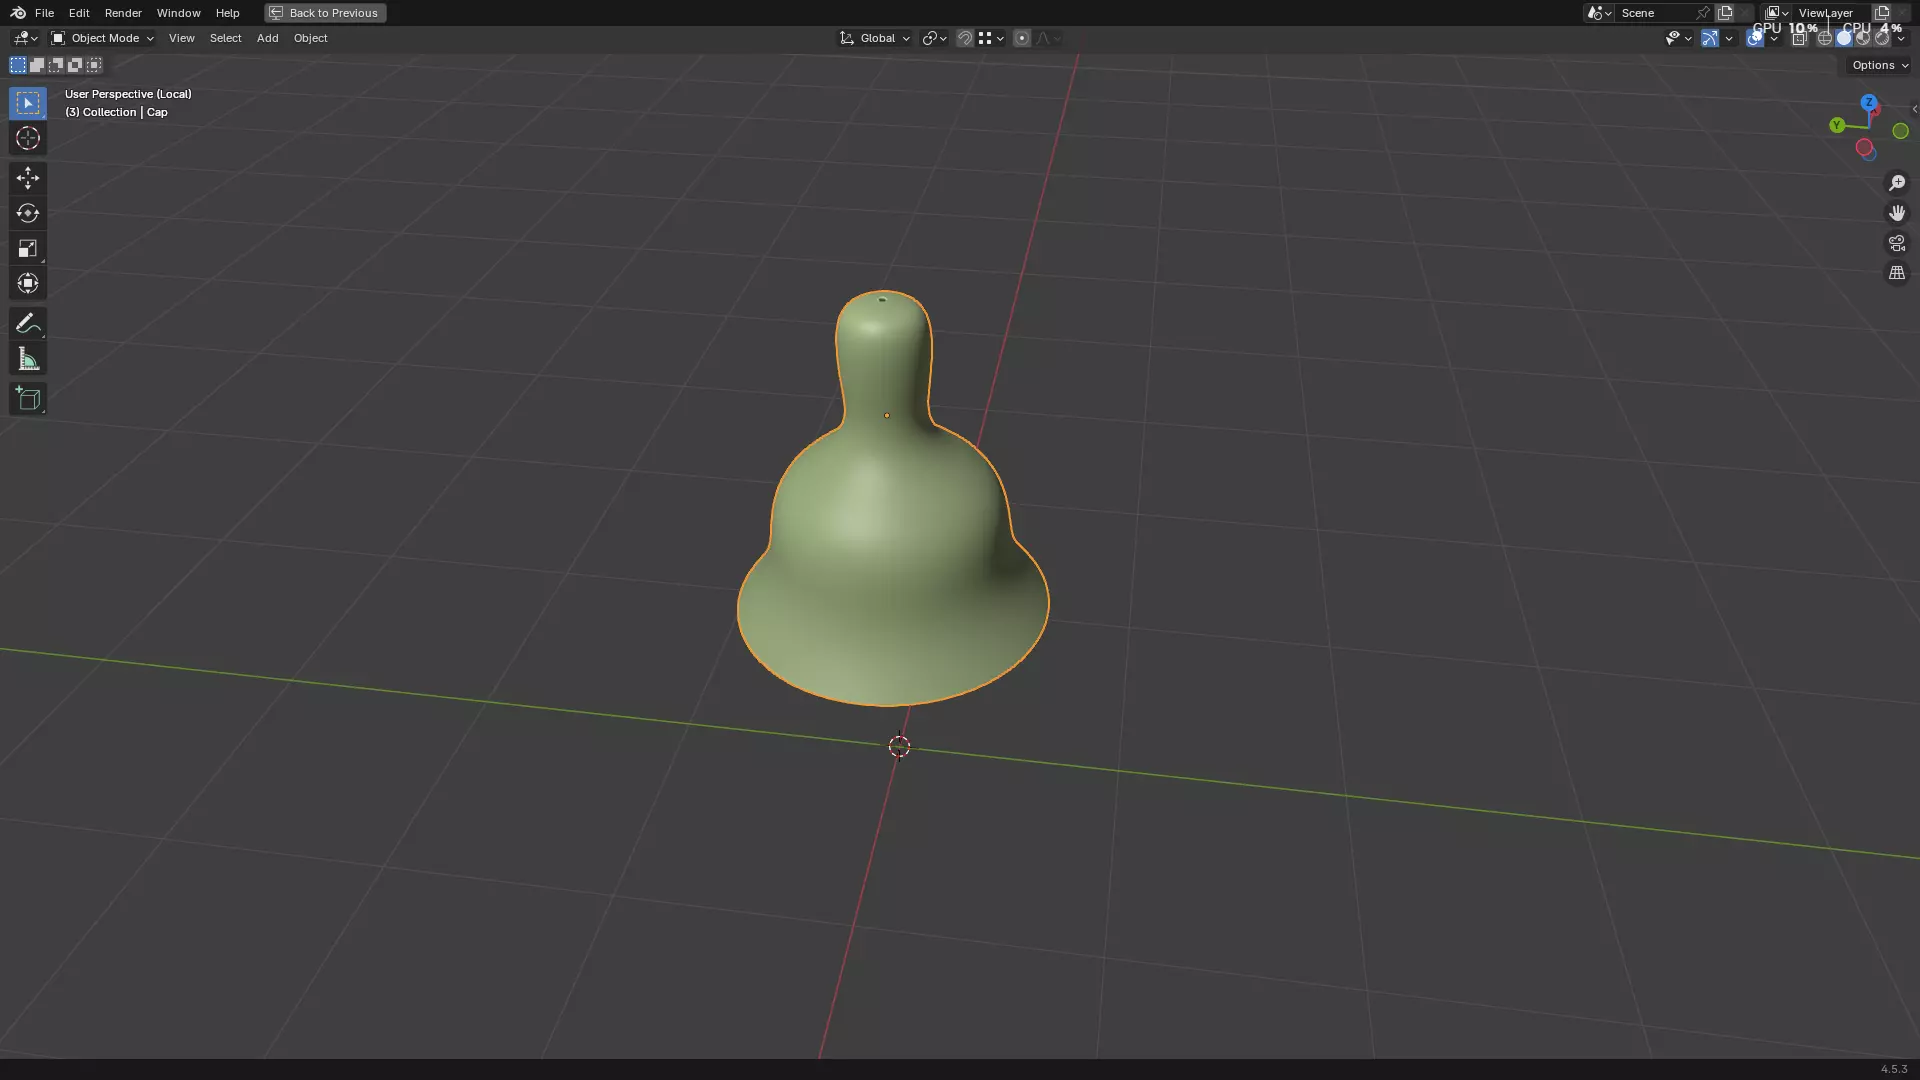This screenshot has width=1920, height=1080.
Task: Toggle proportional editing
Action: pos(1022,38)
